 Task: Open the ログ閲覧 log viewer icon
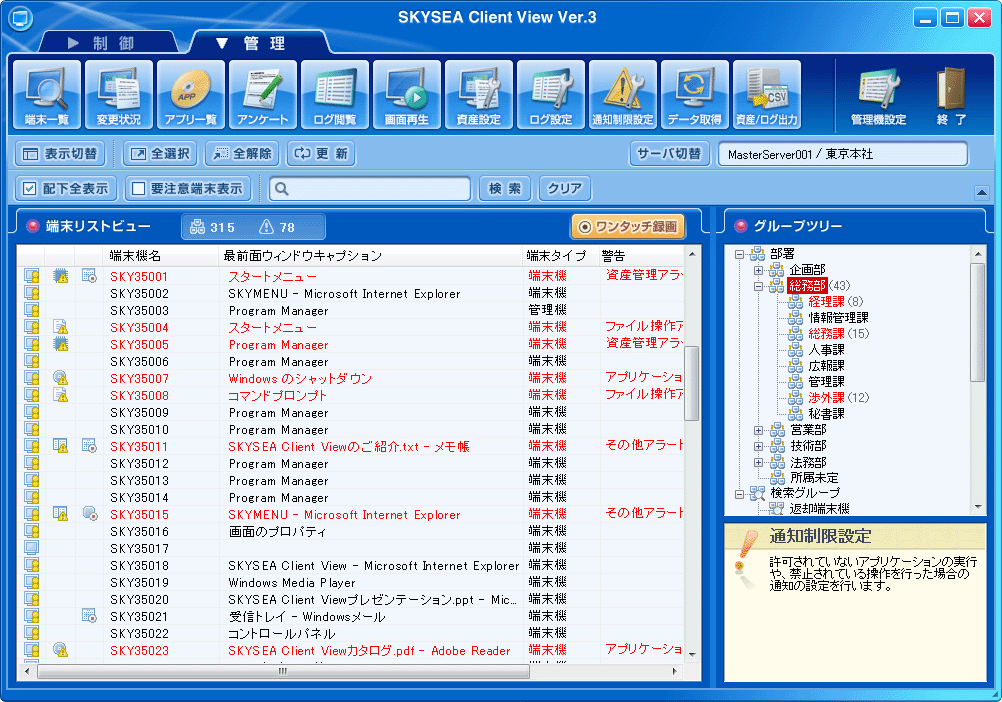pyautogui.click(x=335, y=95)
